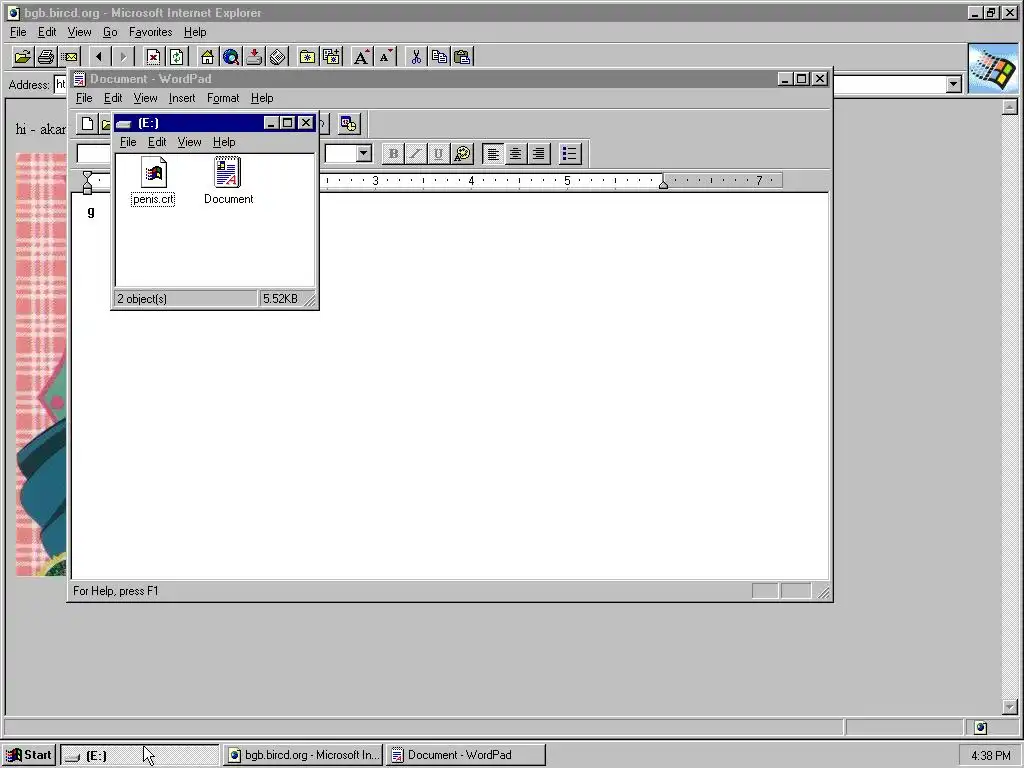Click the grayed Forward arrow in Internet Explorer
This screenshot has height=768, width=1024.
coord(122,57)
